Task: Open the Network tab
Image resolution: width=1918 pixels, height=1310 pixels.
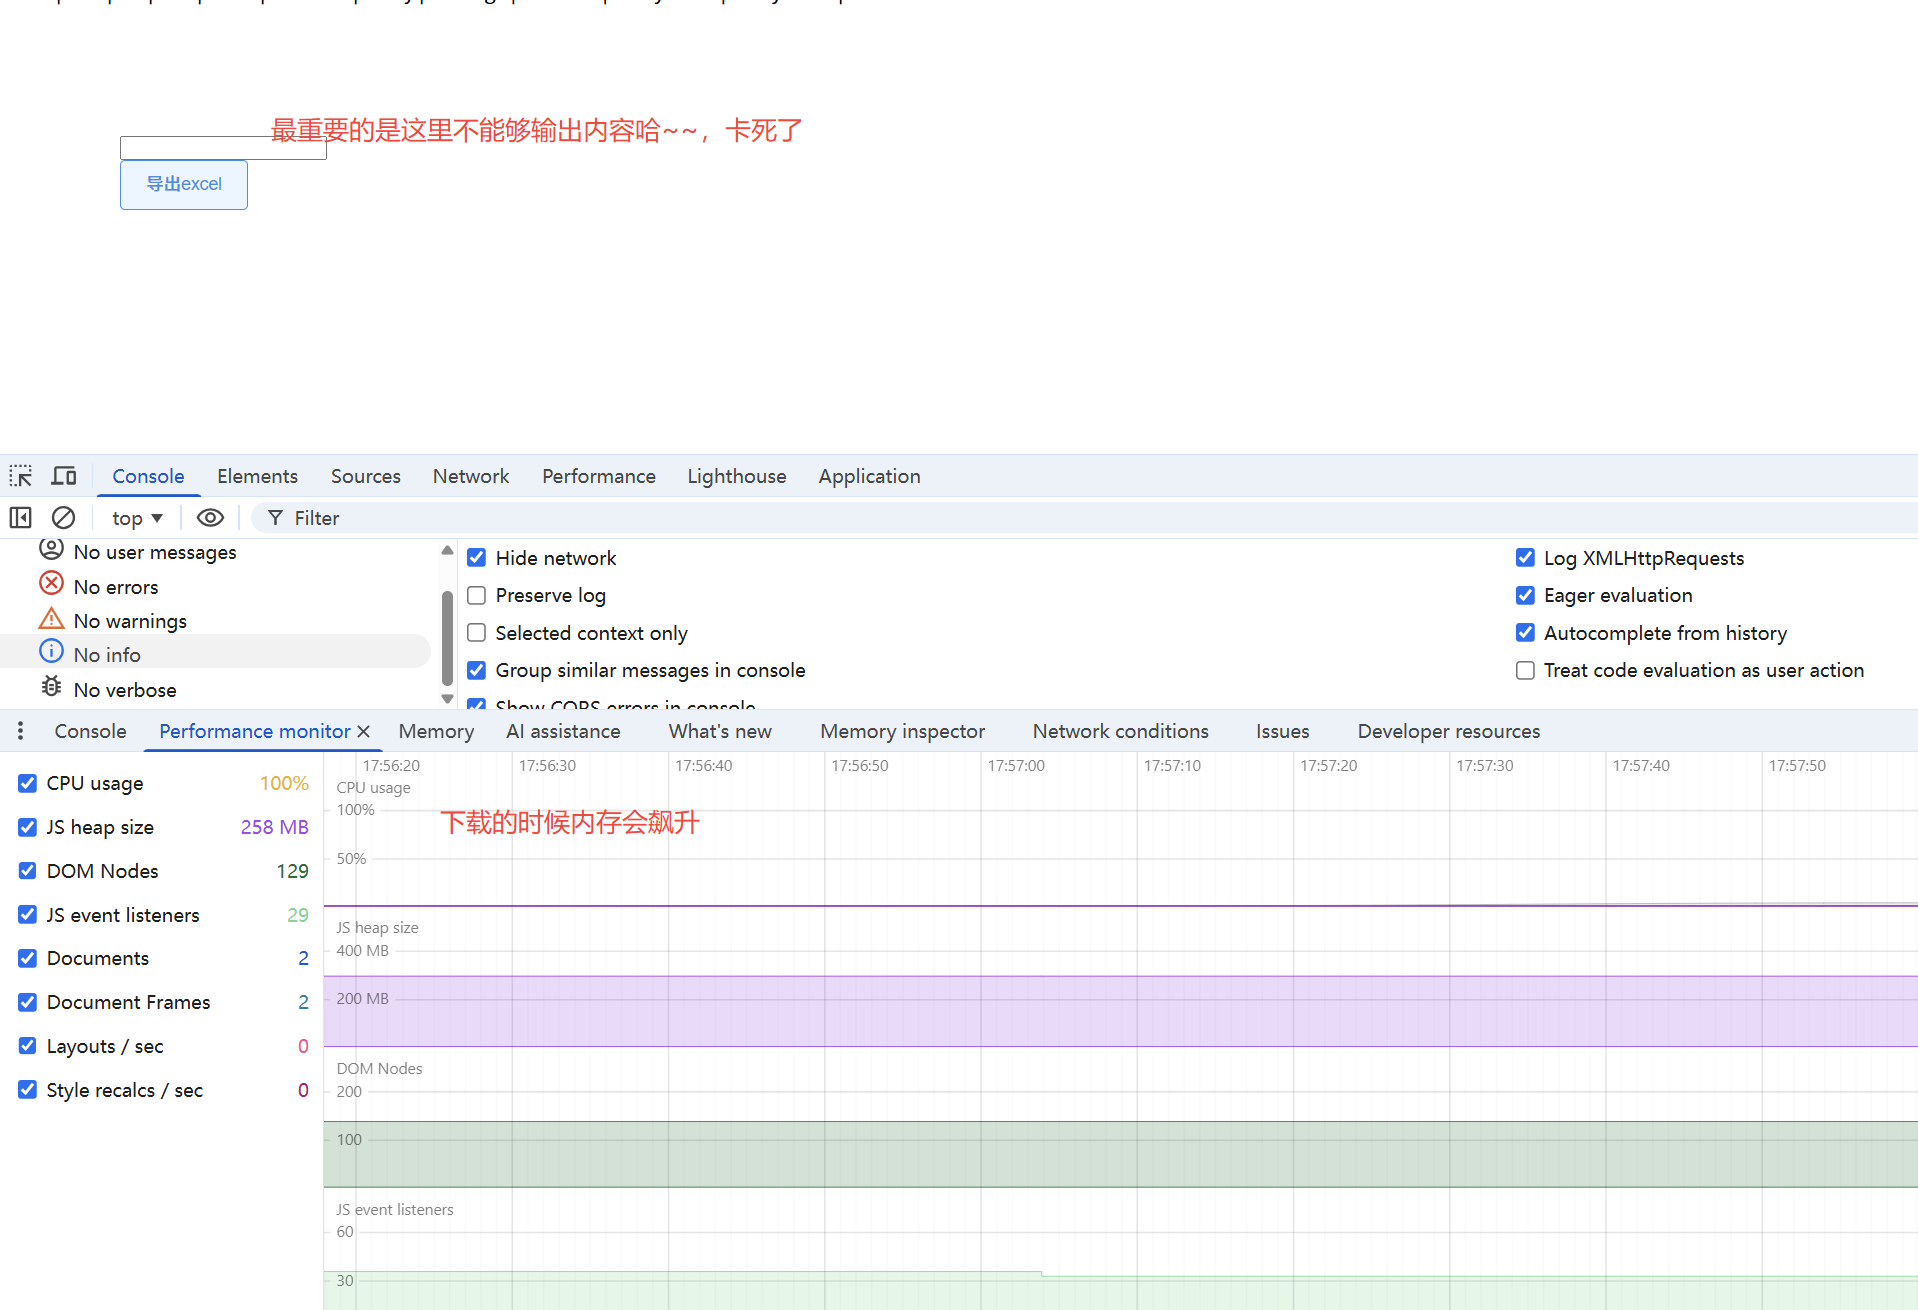Action: point(471,476)
